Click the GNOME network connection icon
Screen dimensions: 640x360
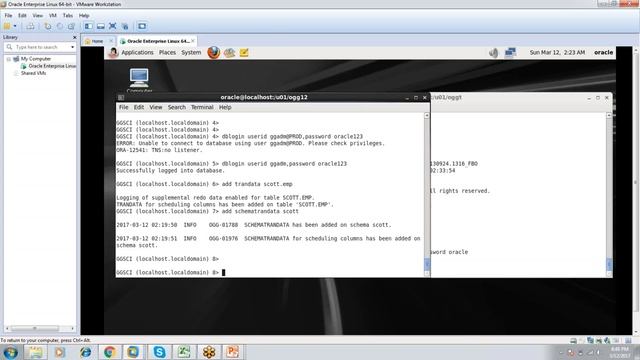click(x=510, y=53)
